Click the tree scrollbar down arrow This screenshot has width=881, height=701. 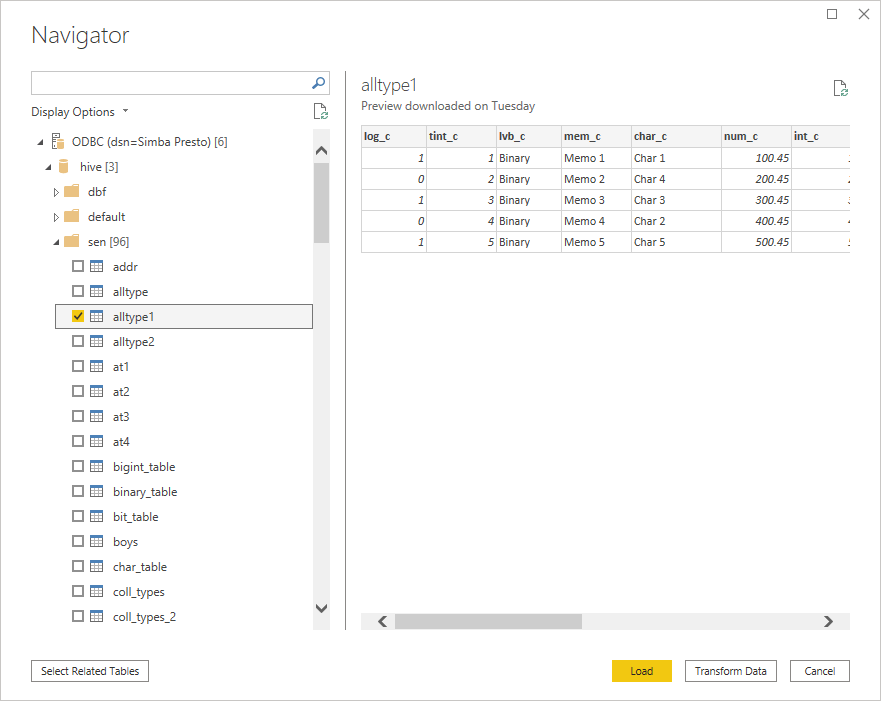click(x=321, y=608)
